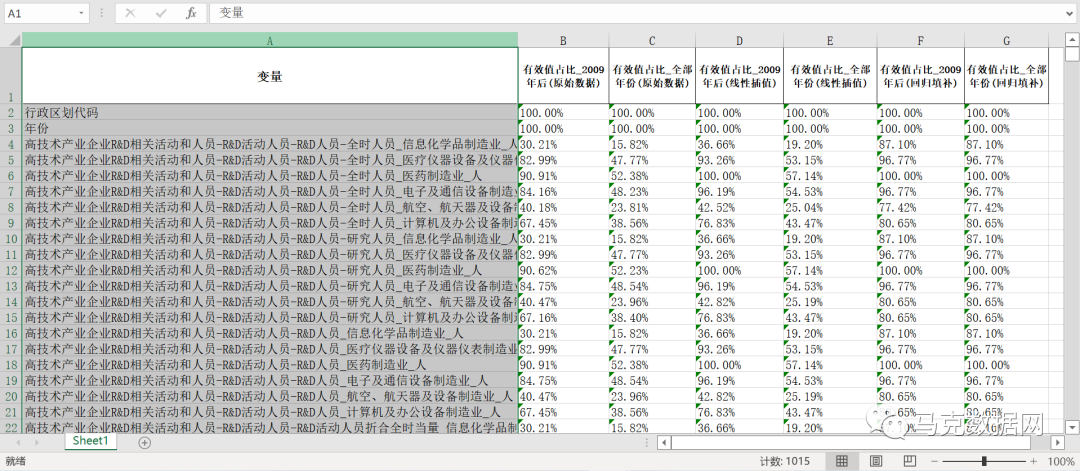Switch to Normal view icon

point(842,461)
